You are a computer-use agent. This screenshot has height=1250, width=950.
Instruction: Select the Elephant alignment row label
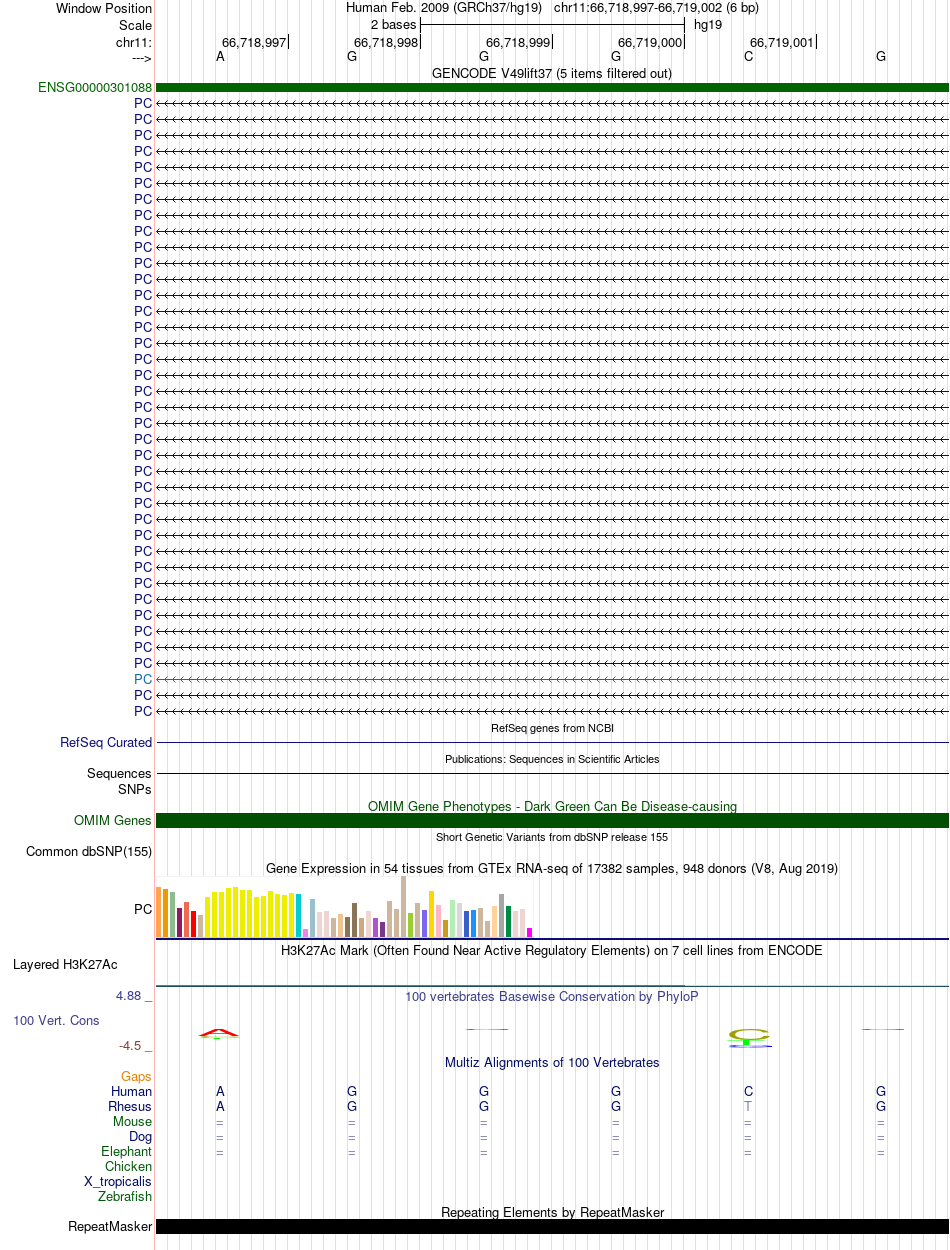127,1151
